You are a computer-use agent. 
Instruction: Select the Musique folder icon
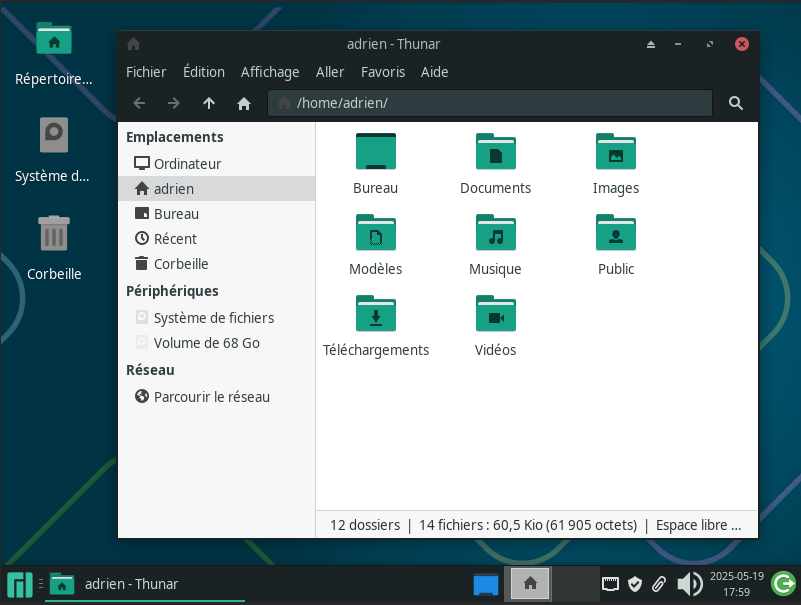click(496, 232)
